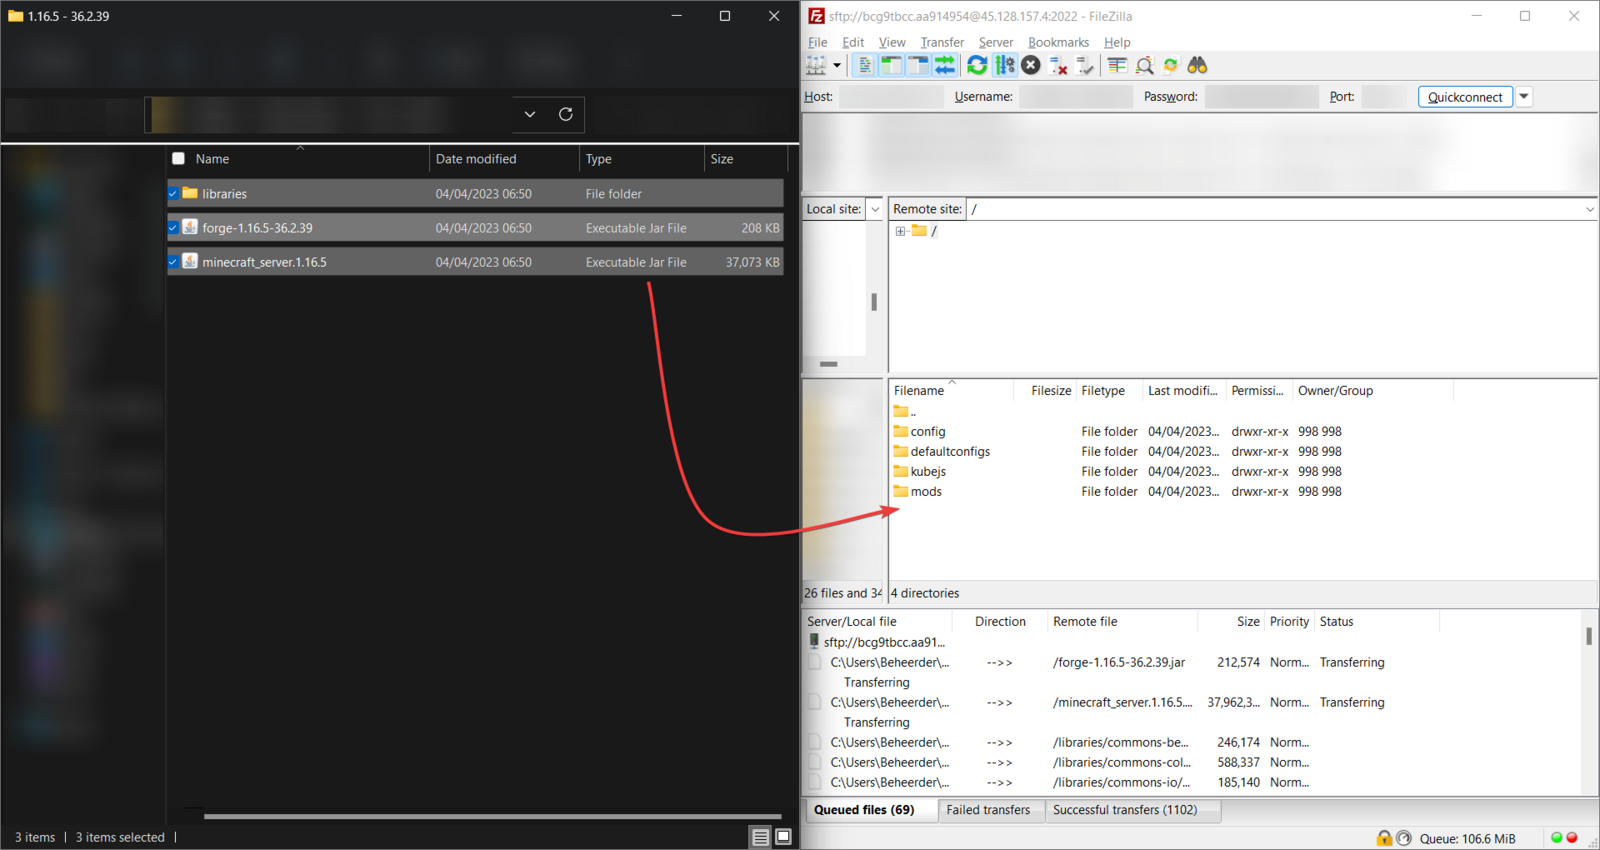This screenshot has height=850, width=1600.
Task: Refresh the Explorer folder view
Action: coord(566,114)
